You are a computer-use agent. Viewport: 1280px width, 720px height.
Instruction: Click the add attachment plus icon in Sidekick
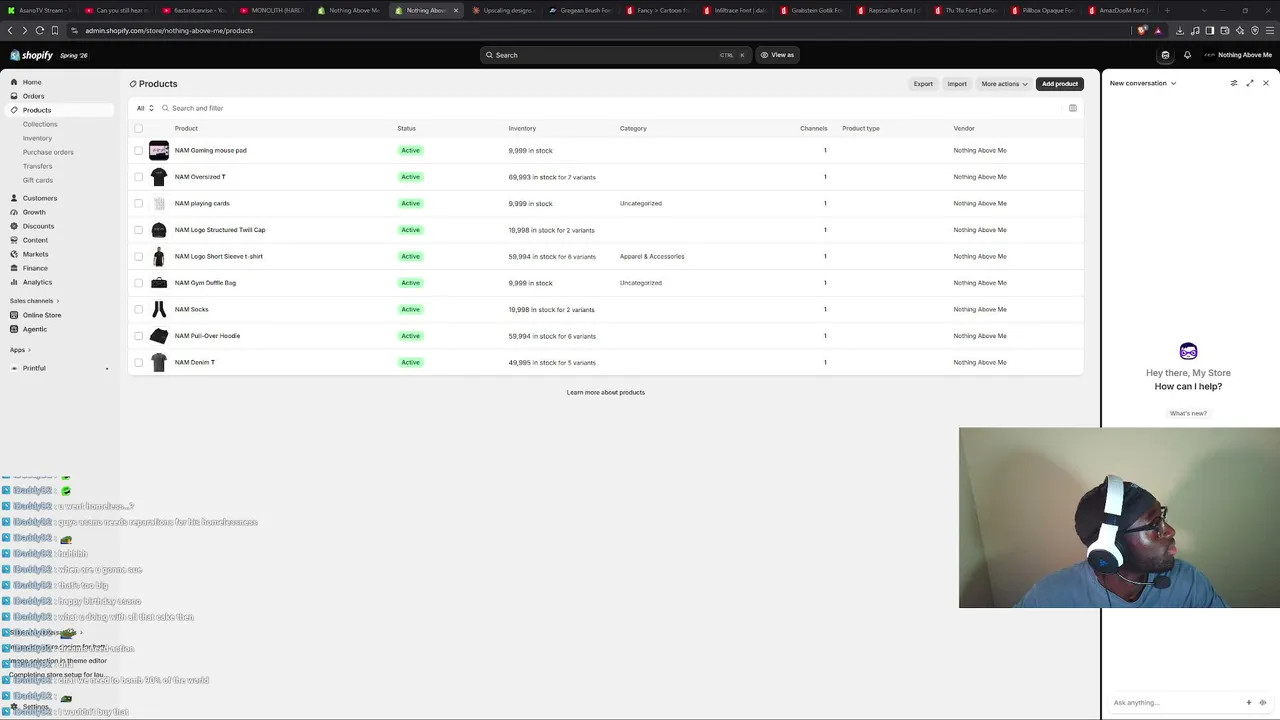pos(1248,702)
